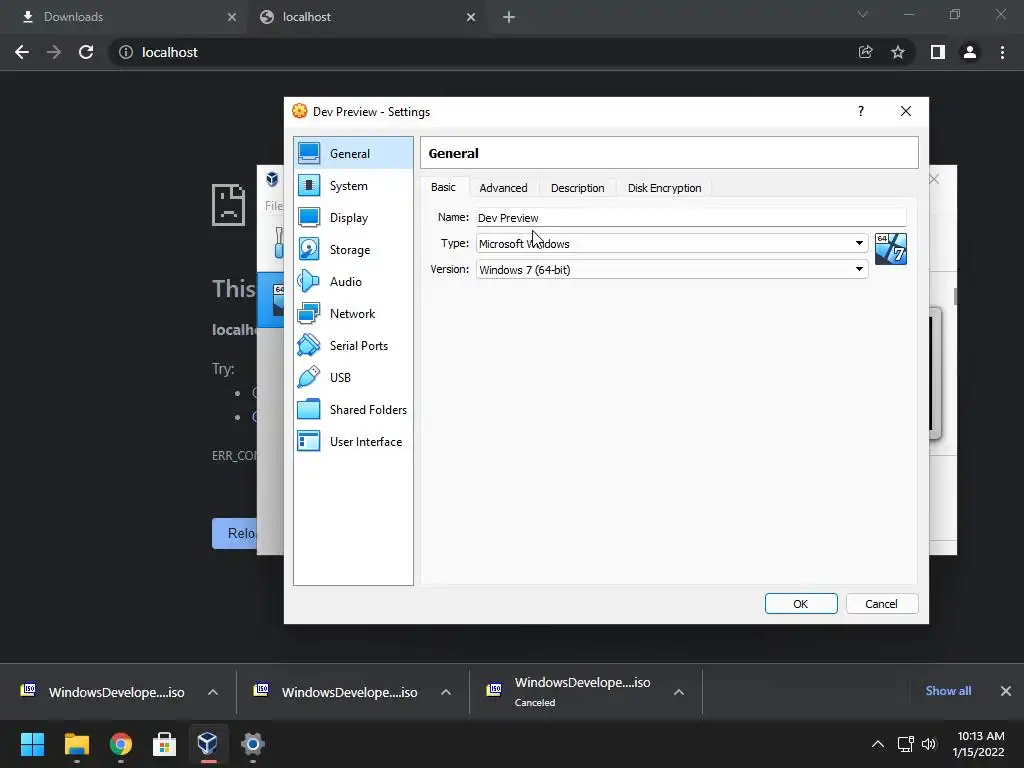Select the Audio category icon
Viewport: 1024px width, 768px height.
pyautogui.click(x=309, y=281)
